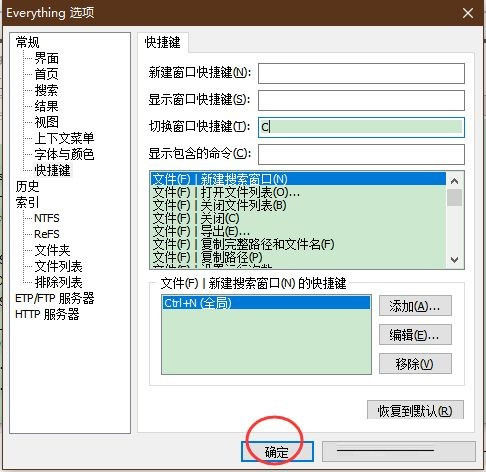Open 字体与颜色 settings

click(x=64, y=154)
